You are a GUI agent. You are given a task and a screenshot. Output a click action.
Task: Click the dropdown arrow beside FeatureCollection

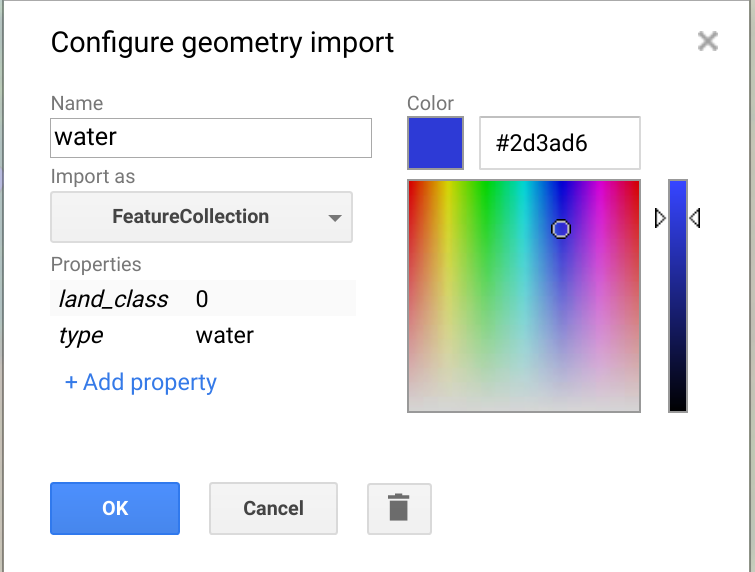click(x=334, y=217)
